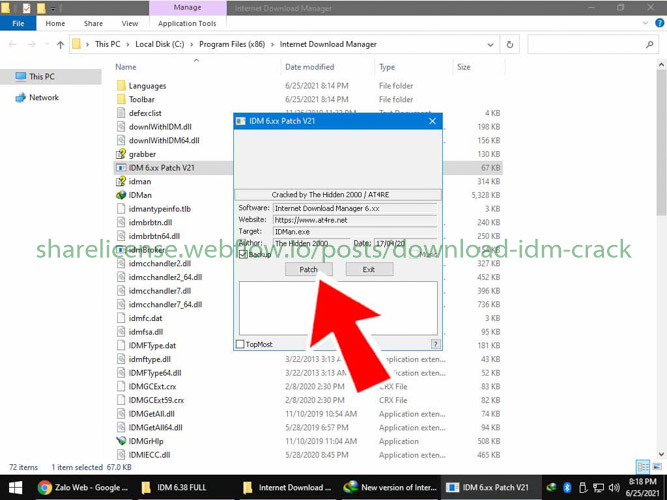Click the Back navigation arrow

(x=13, y=44)
